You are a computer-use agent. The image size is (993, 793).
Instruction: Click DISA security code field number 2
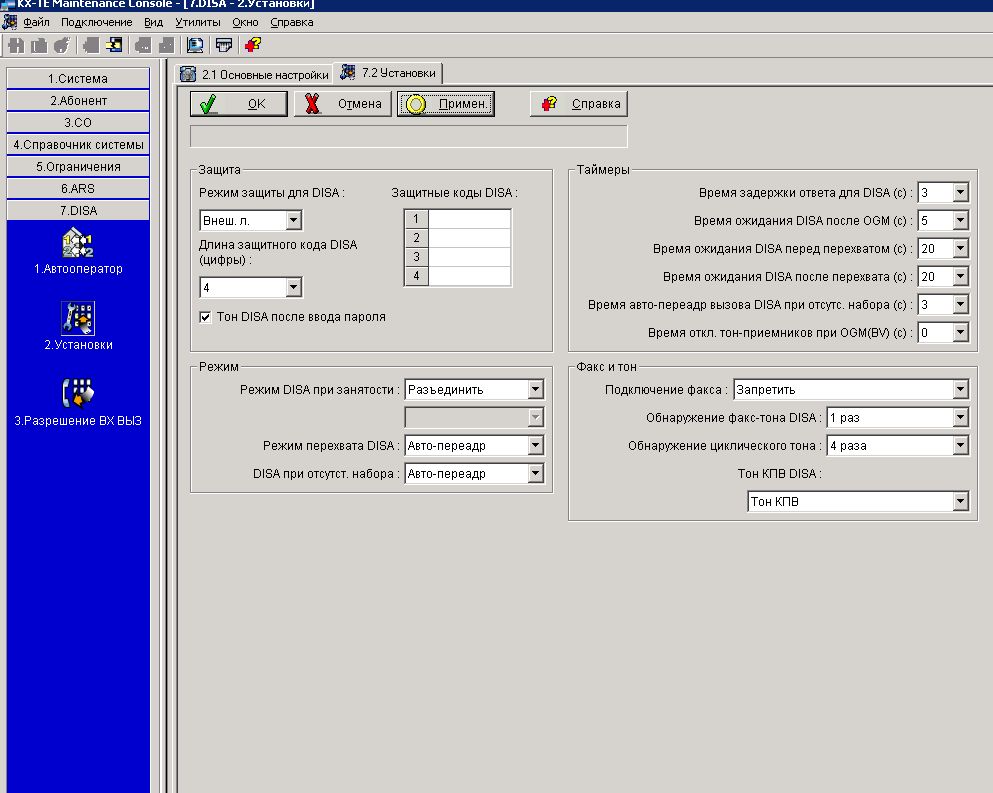tap(469, 238)
